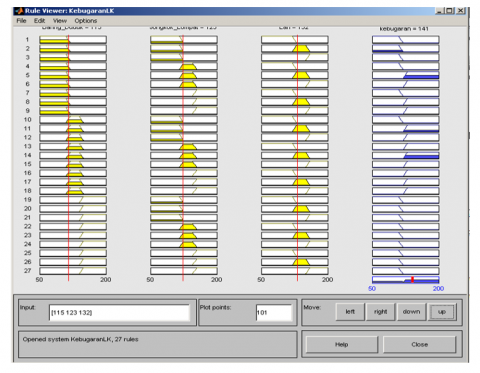Open the Edit menu
Viewport: 480px width, 373px height.
pos(39,21)
